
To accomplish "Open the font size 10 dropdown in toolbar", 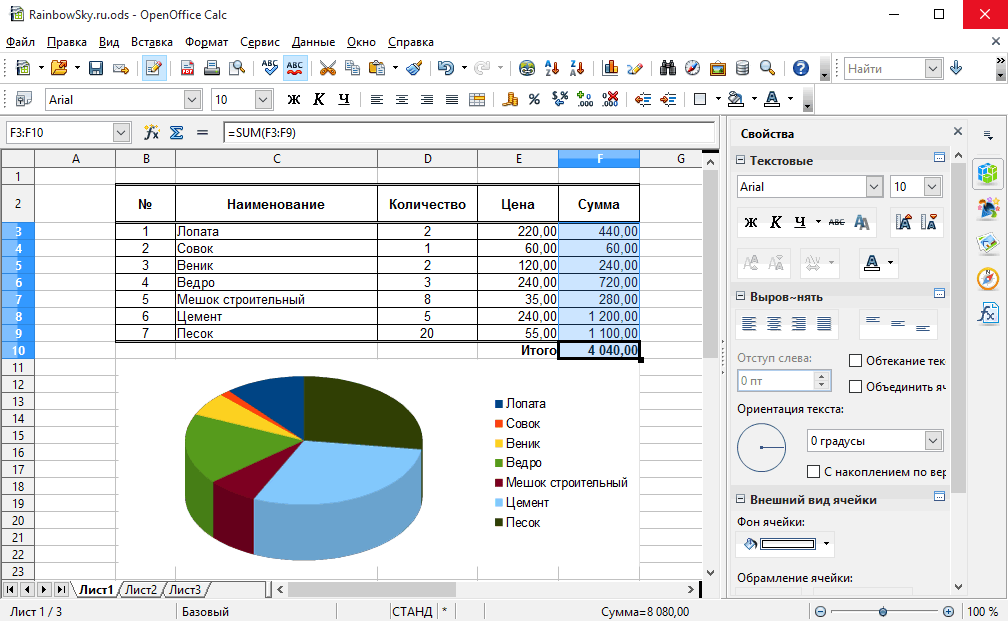I will pos(262,100).
